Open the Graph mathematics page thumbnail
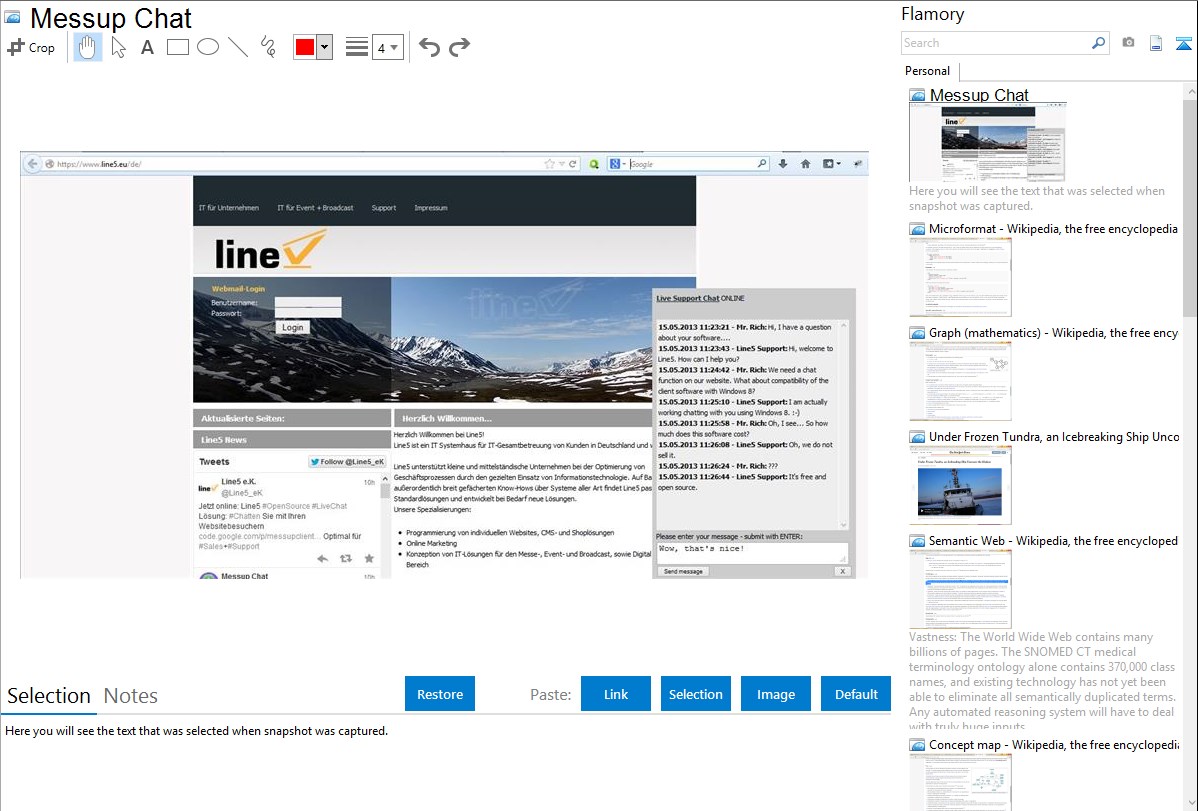This screenshot has width=1198, height=811. [x=960, y=381]
